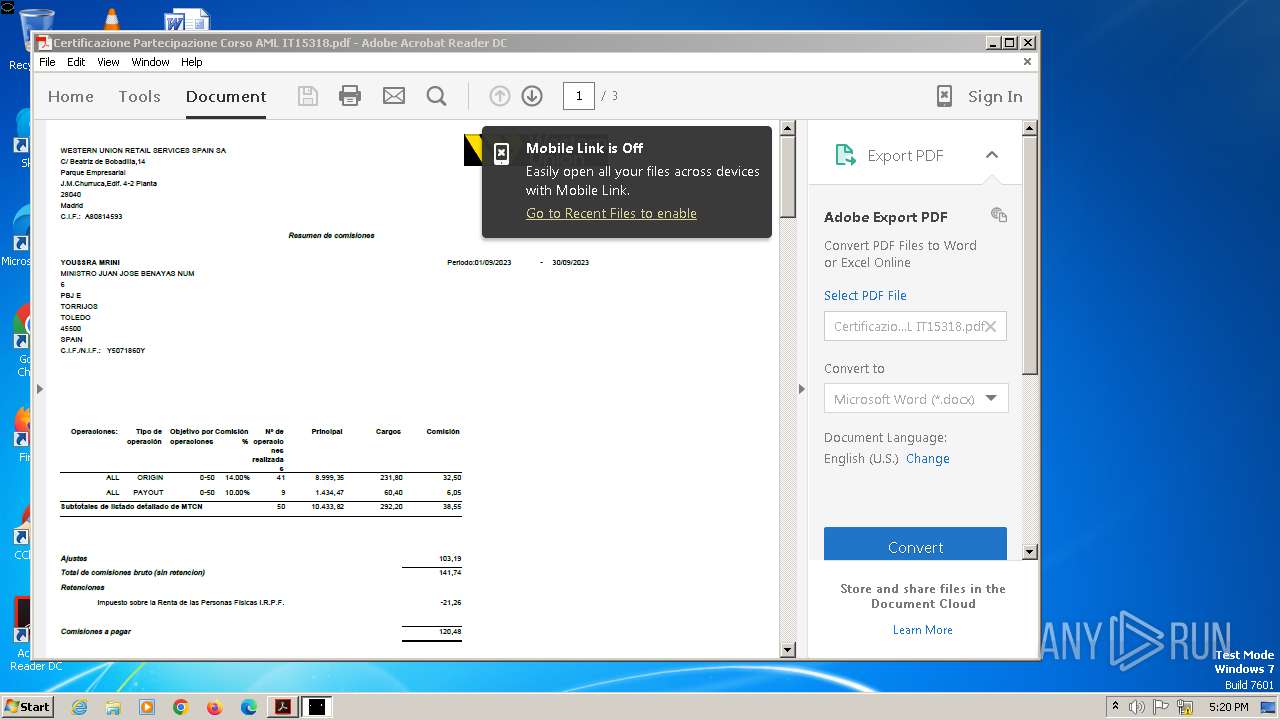Screen dimensions: 1280x720
Task: Click the document scroll up arrow
Action: 787,128
